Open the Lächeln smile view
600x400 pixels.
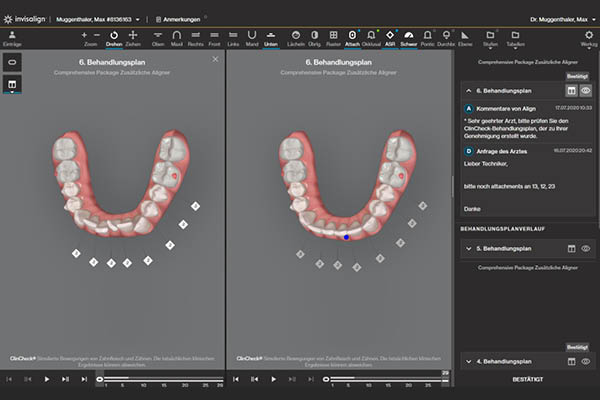tap(296, 39)
